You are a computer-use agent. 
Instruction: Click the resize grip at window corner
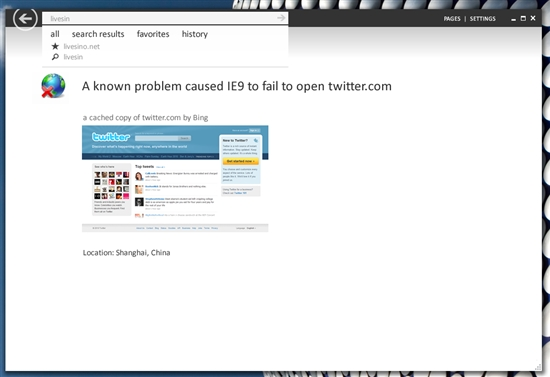pos(538,366)
